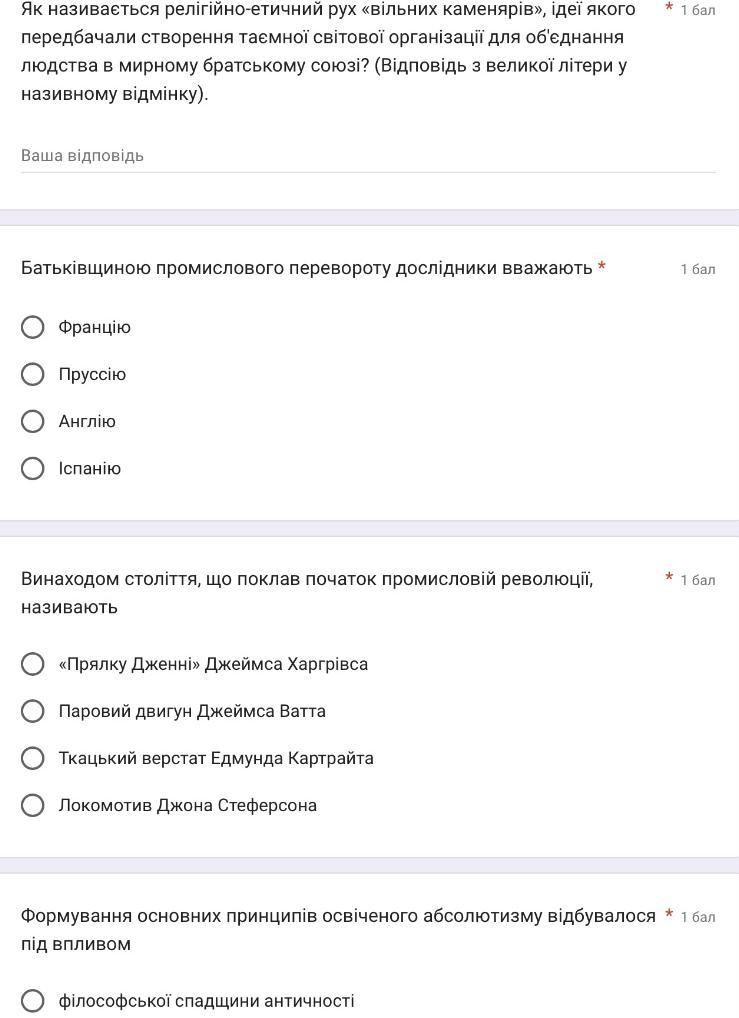Select the Францію radio option

coord(33,327)
